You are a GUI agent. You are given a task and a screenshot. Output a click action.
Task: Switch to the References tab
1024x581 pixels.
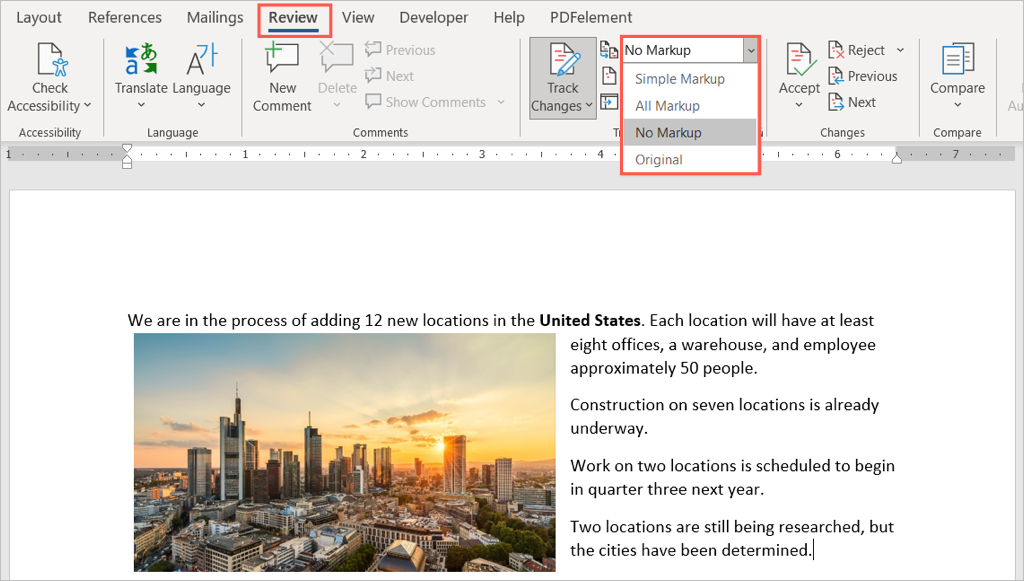click(125, 17)
